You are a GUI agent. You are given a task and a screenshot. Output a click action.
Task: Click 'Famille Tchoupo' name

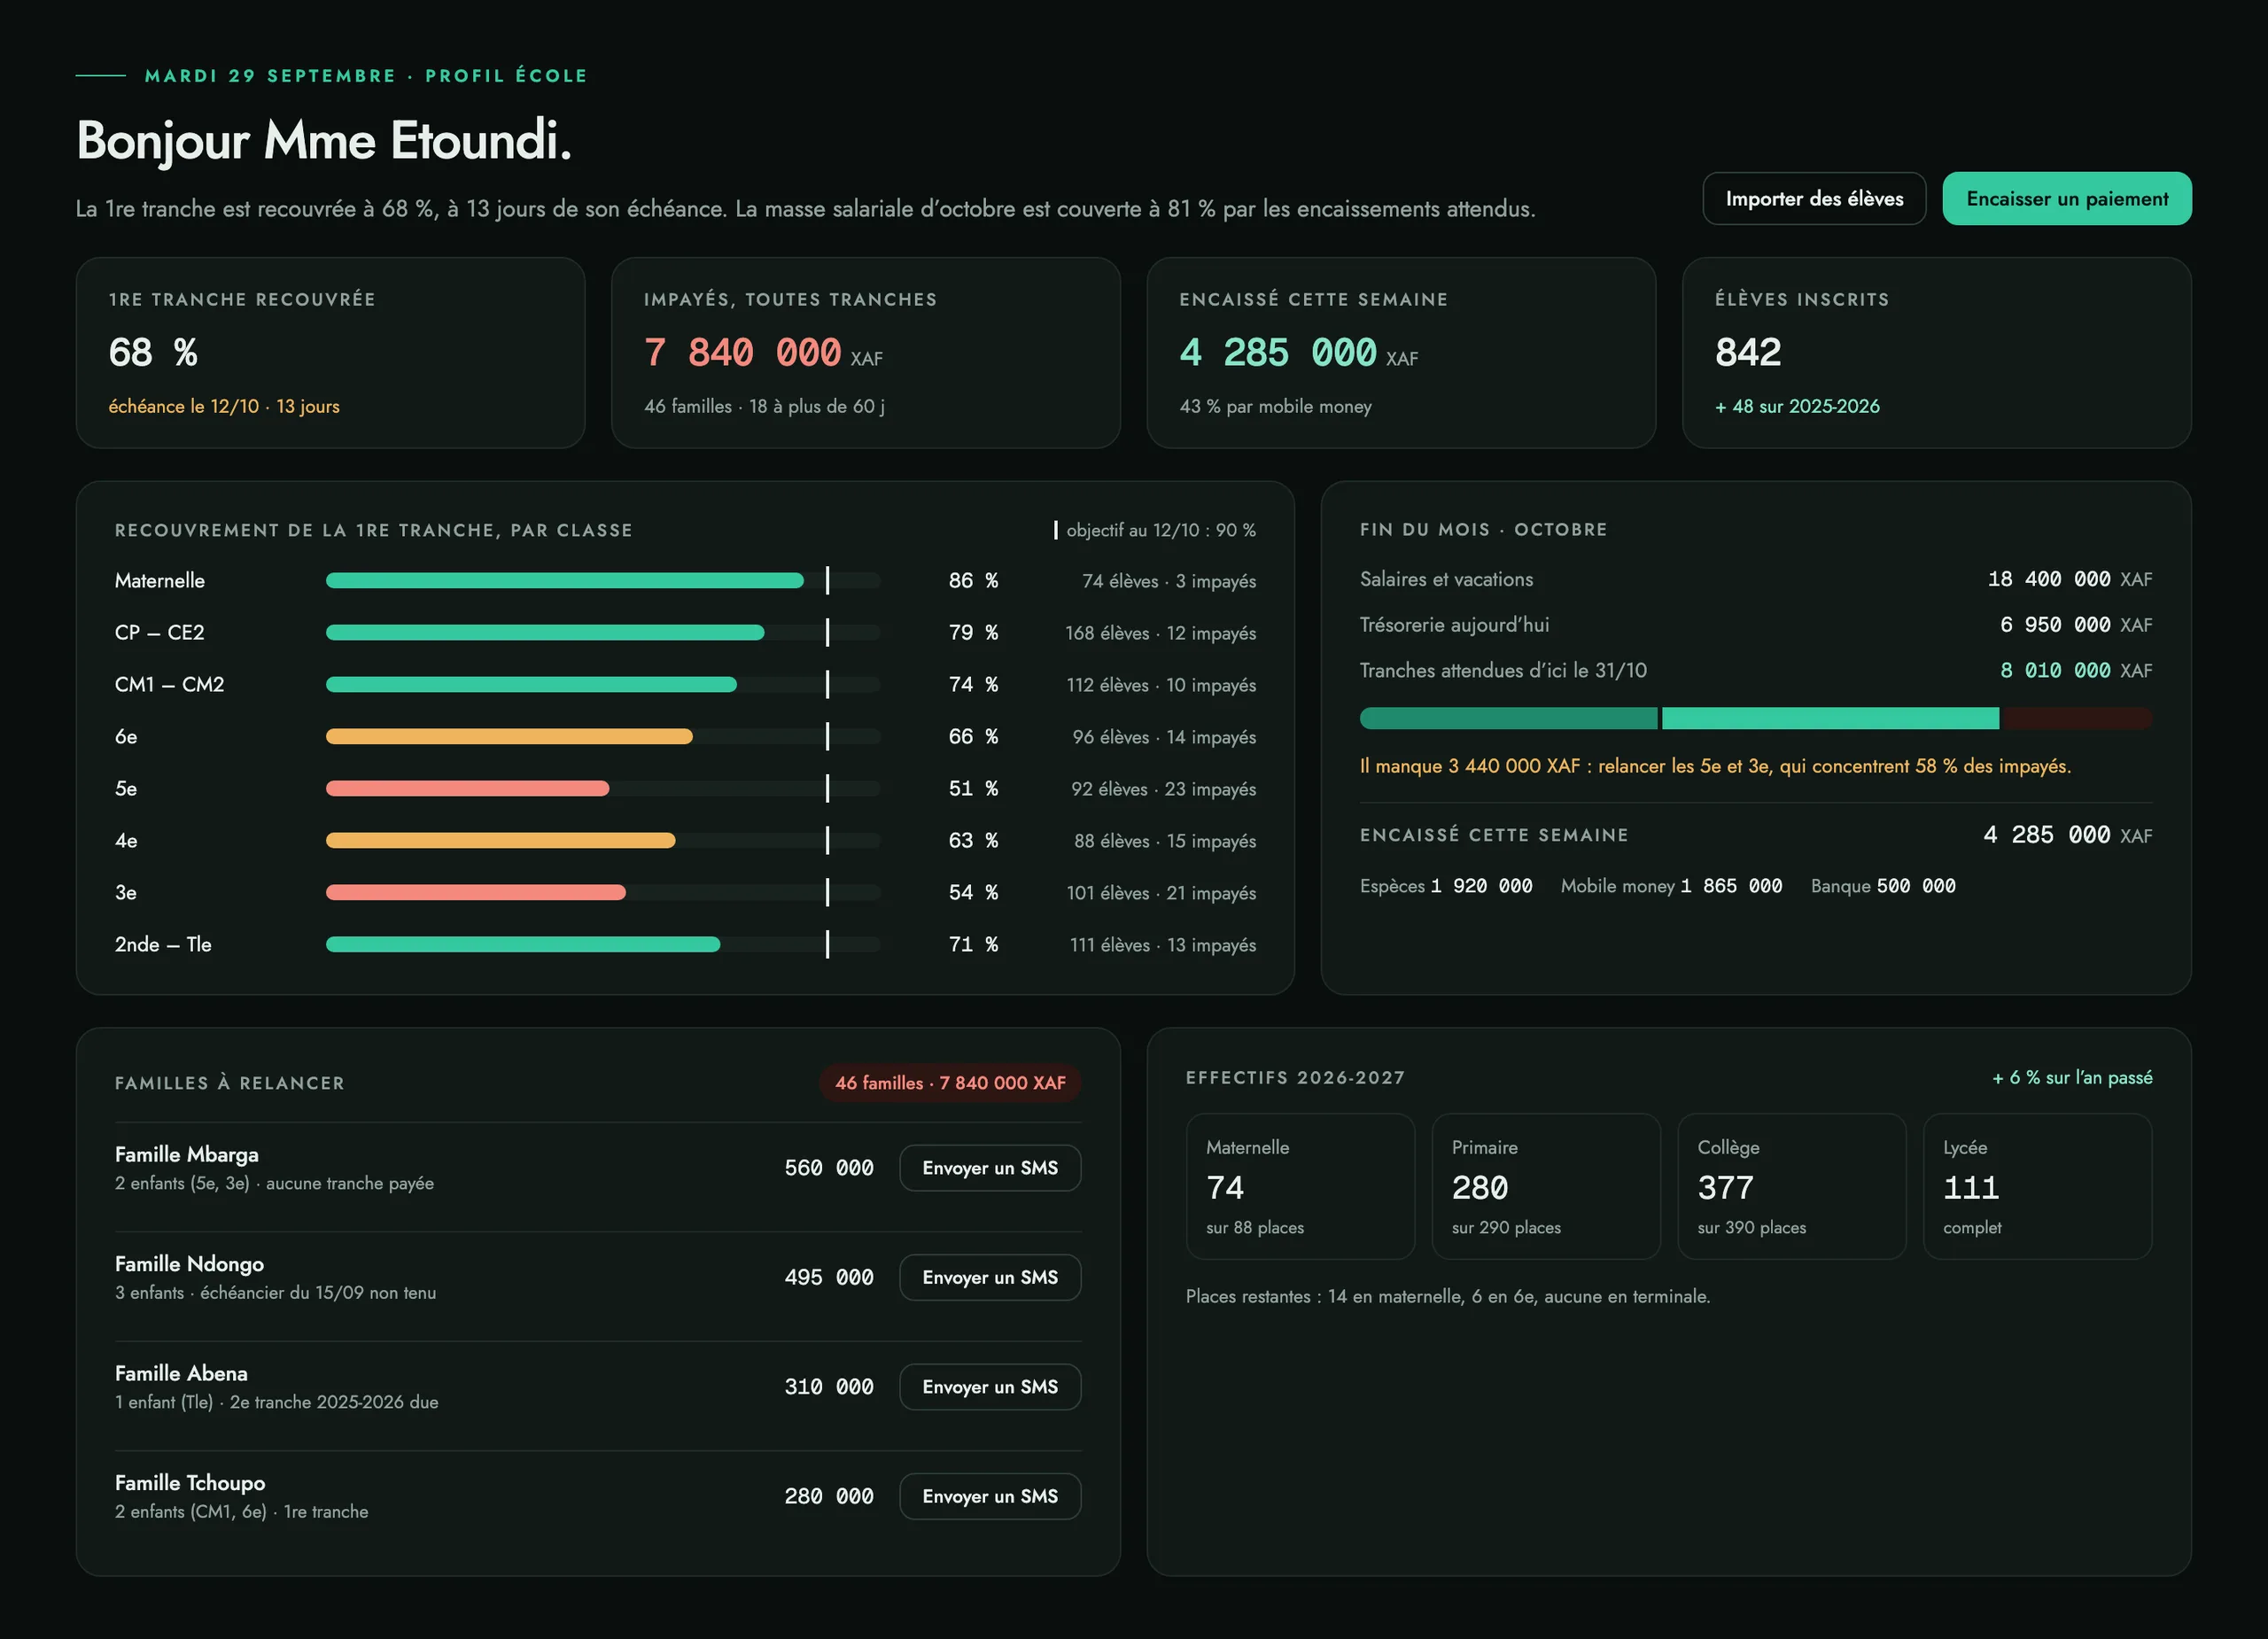pos(190,1483)
